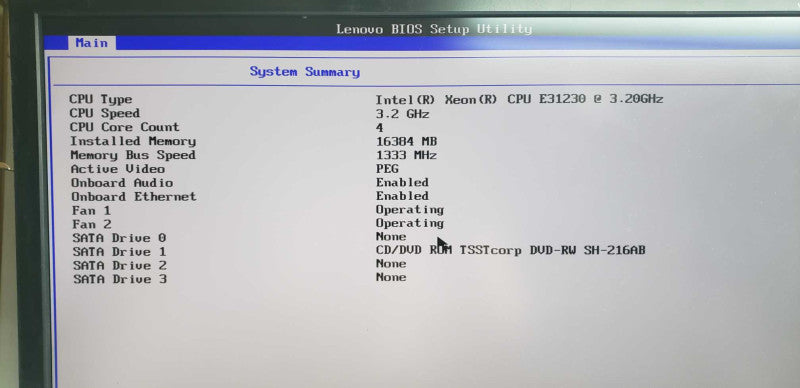Click Enabled value for Onboard Audio
The width and height of the screenshot is (800, 388).
[402, 182]
